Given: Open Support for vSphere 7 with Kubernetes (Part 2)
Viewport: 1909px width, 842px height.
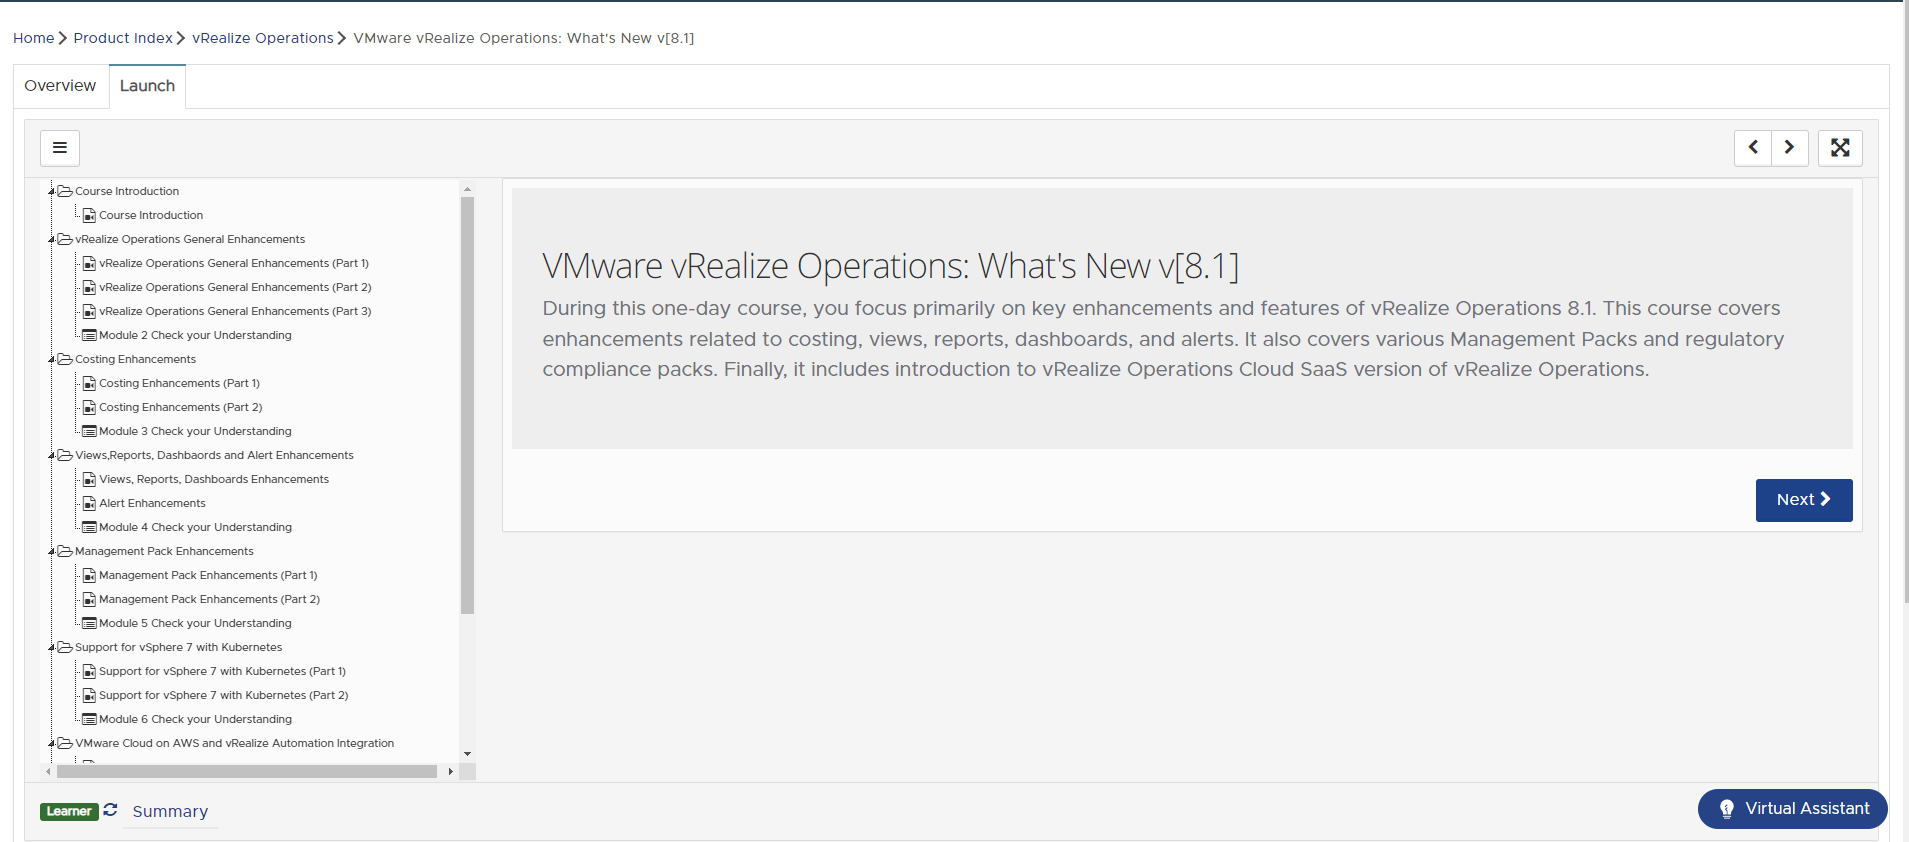Looking at the screenshot, I should click(x=224, y=695).
